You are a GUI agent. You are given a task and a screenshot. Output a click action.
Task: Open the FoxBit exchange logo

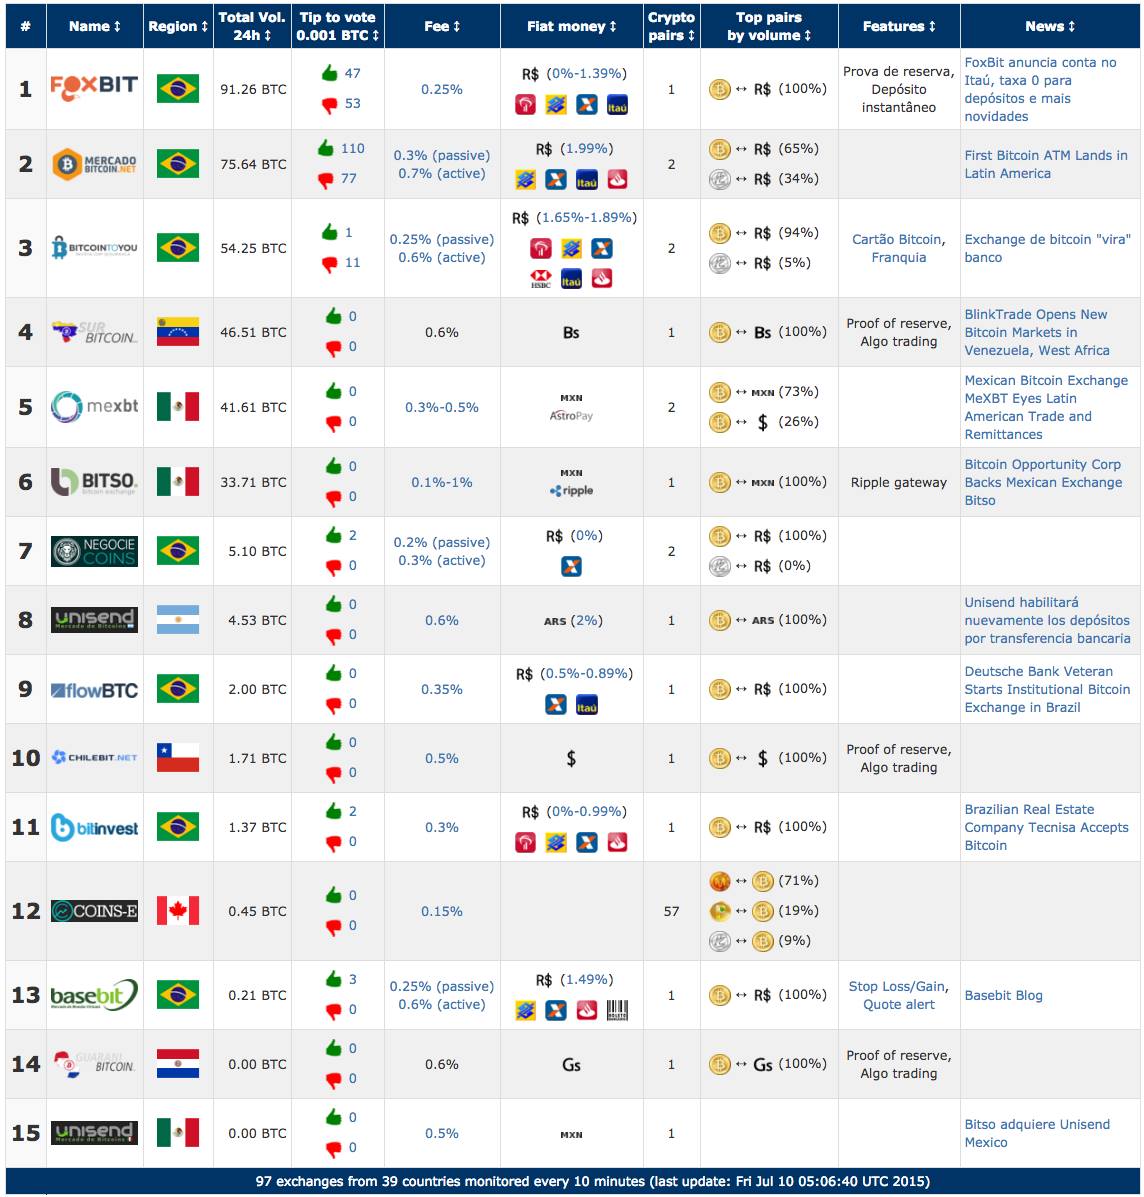(95, 89)
